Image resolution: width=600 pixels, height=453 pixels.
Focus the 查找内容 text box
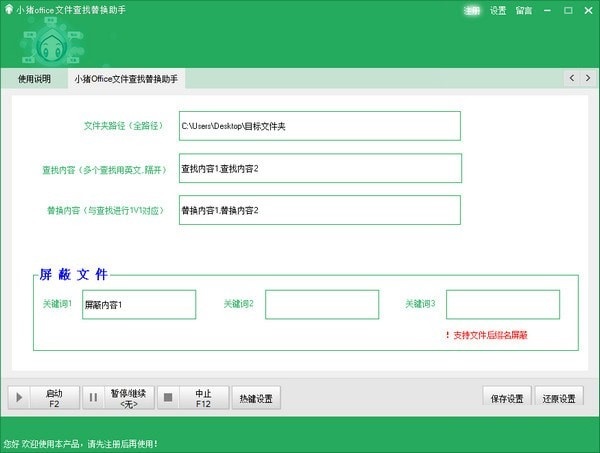319,168
